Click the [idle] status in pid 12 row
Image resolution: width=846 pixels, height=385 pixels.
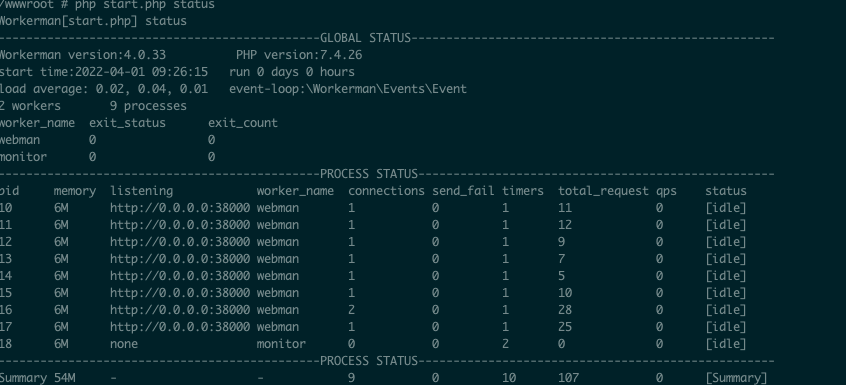726,242
